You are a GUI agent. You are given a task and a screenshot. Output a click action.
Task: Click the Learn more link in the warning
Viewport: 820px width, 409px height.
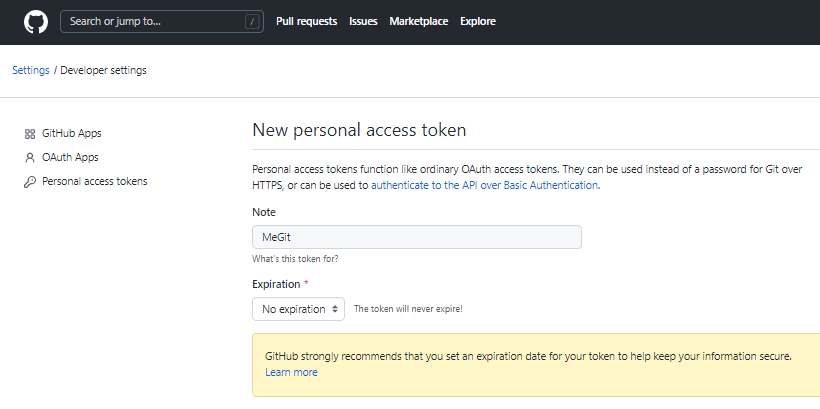(291, 372)
